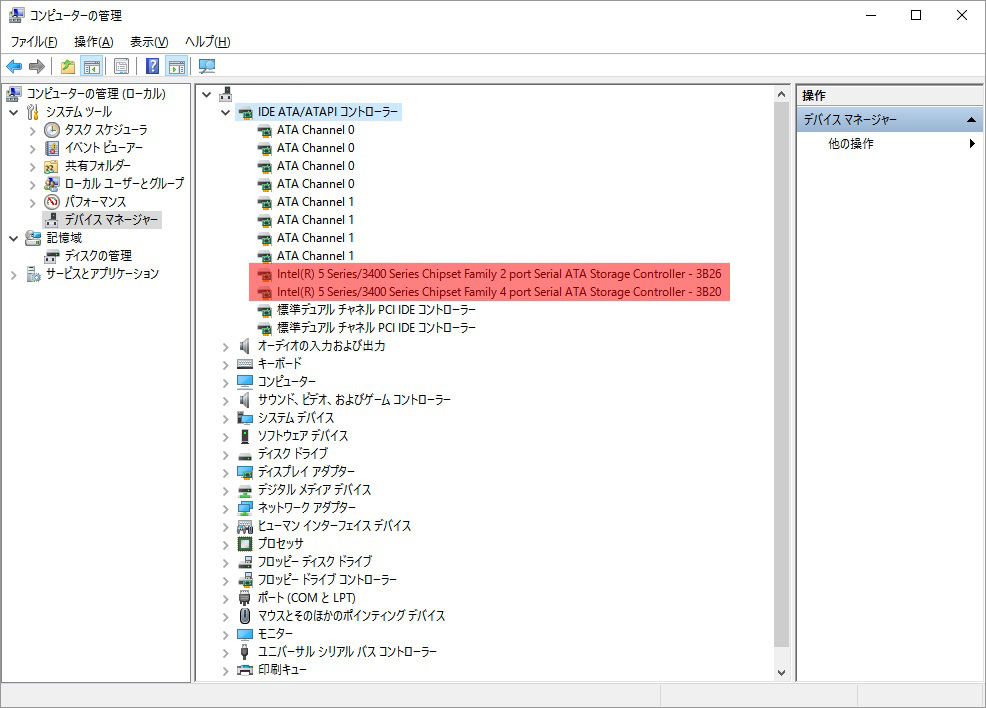
Task: Click the Up one level folder icon
Action: [68, 66]
